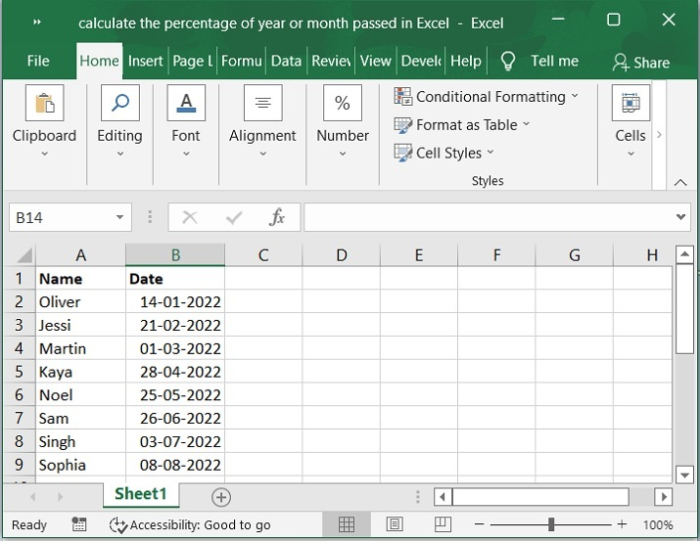Open the Editing search group
700x542 pixels.
[119, 103]
